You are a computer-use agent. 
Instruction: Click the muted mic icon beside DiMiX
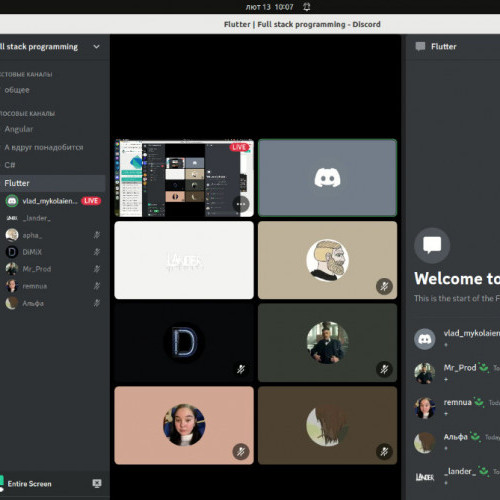pos(97,252)
